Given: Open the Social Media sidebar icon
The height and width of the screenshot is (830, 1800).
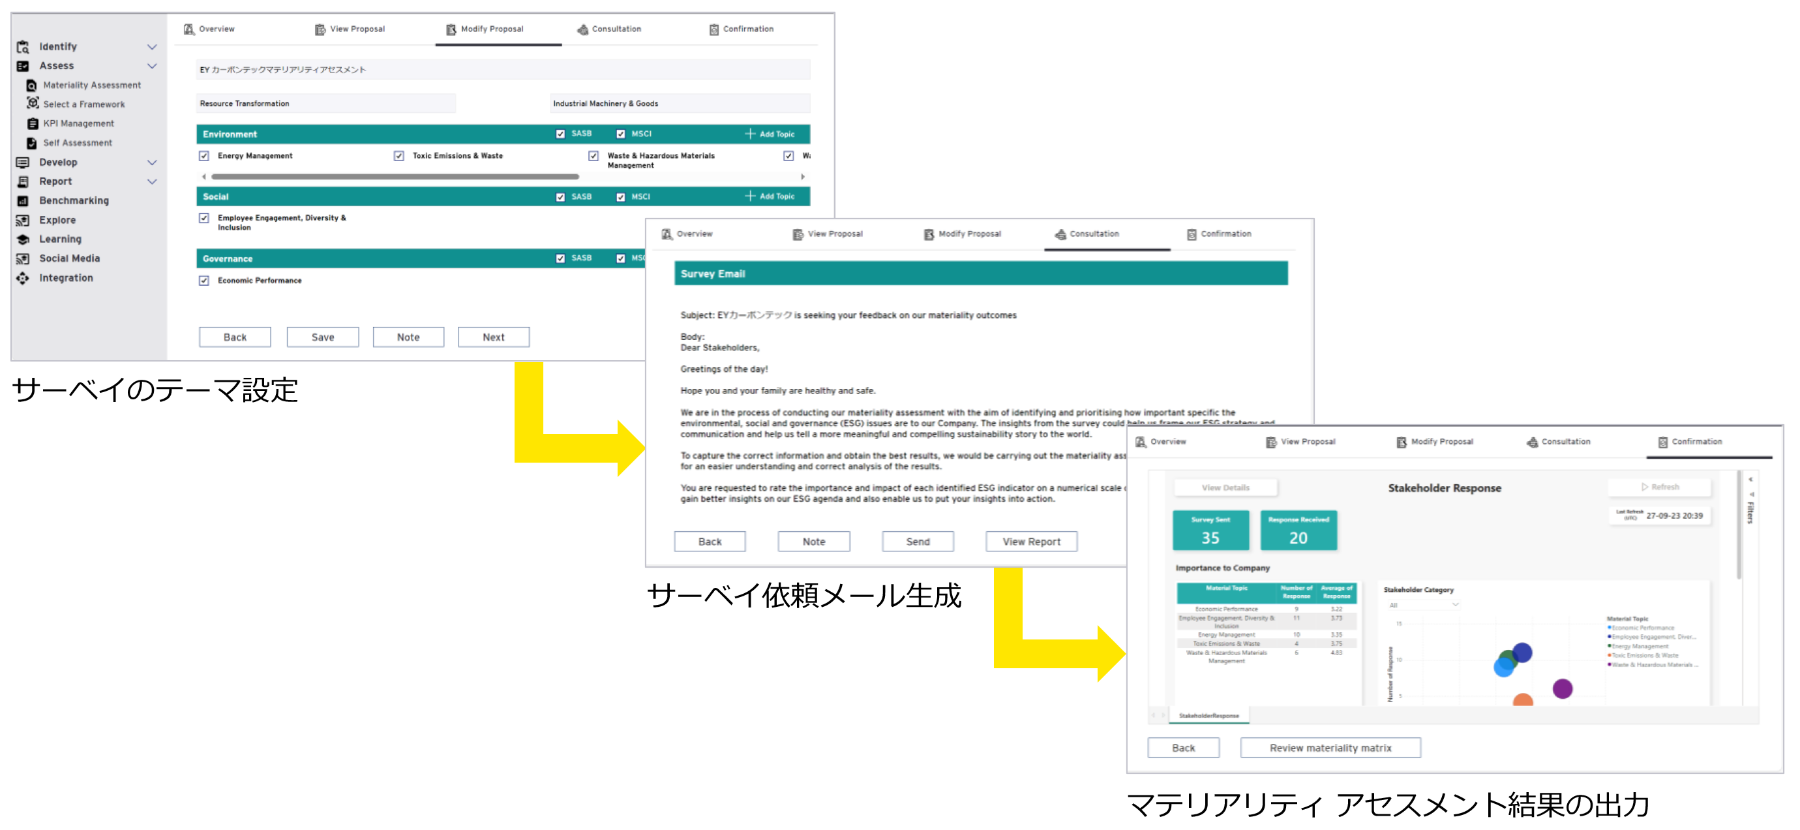Looking at the screenshot, I should (23, 259).
